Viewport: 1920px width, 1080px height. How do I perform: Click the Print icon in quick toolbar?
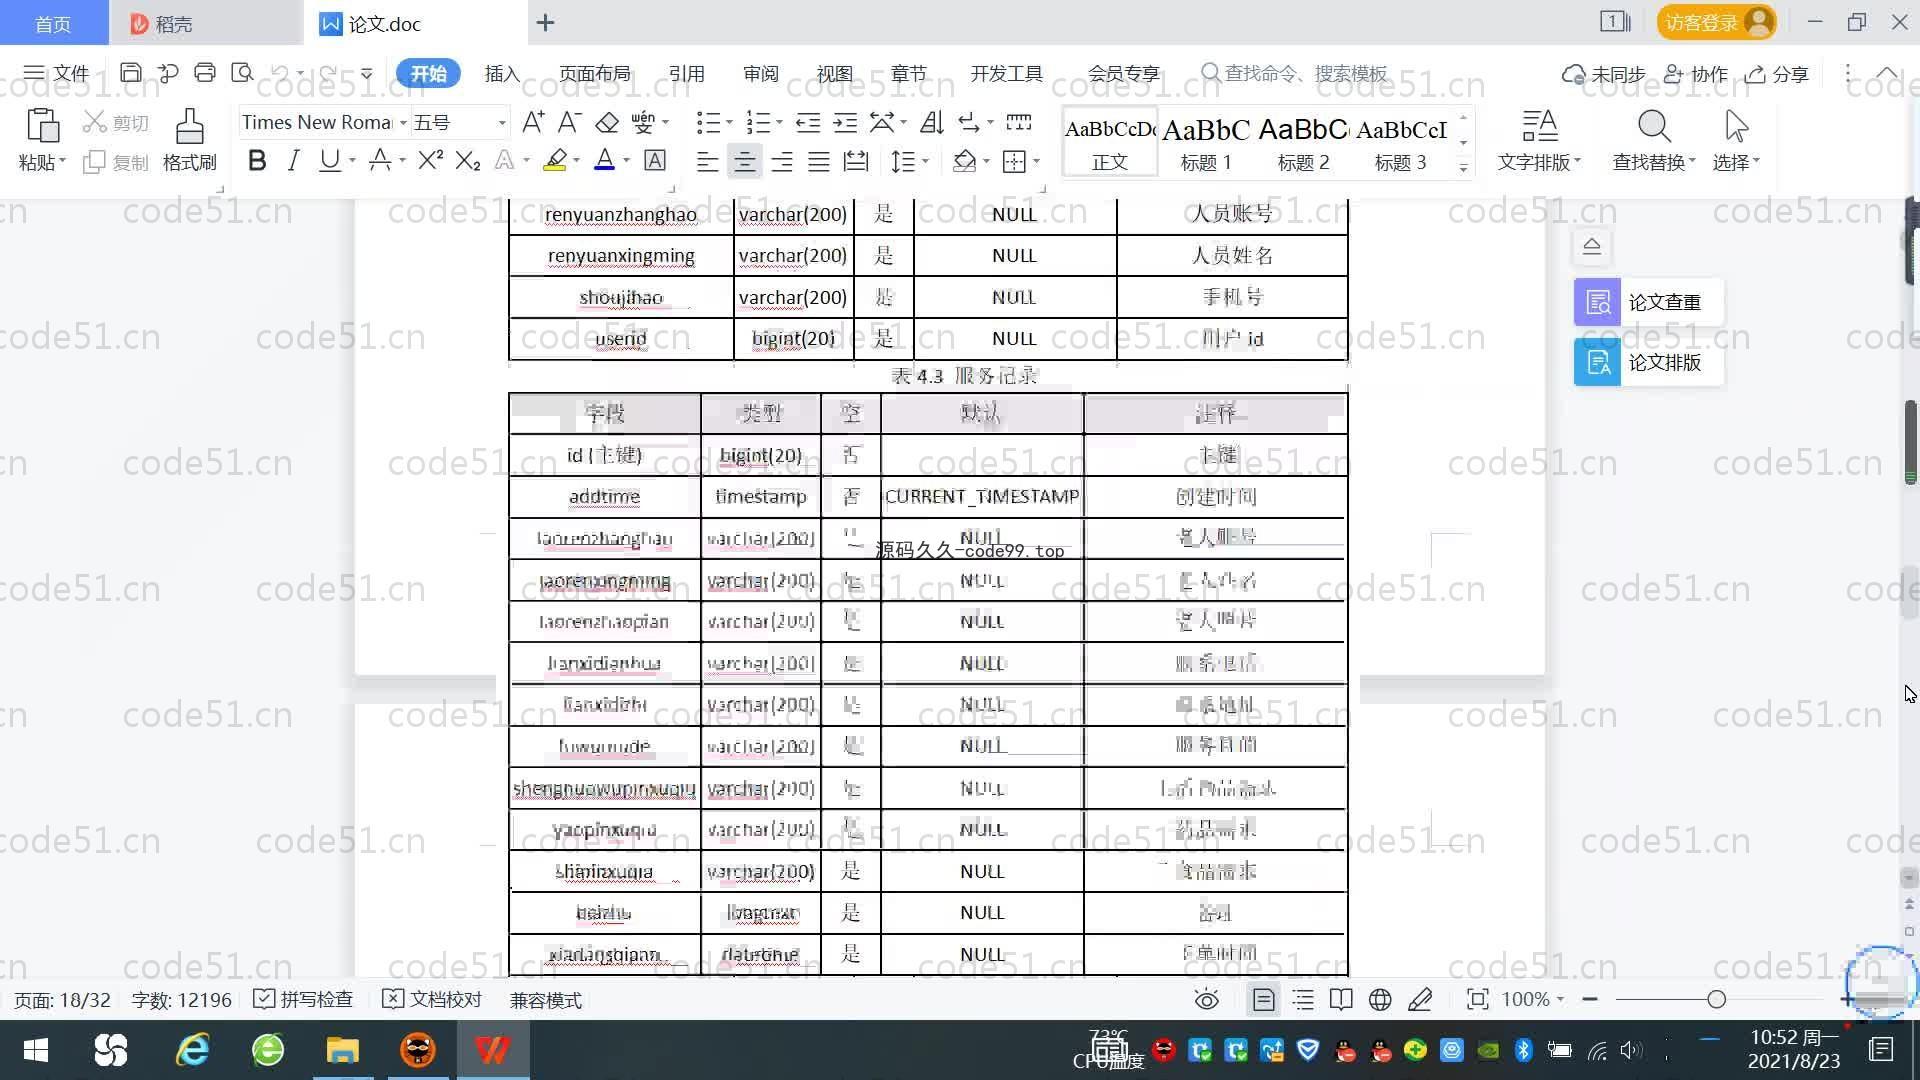[205, 73]
